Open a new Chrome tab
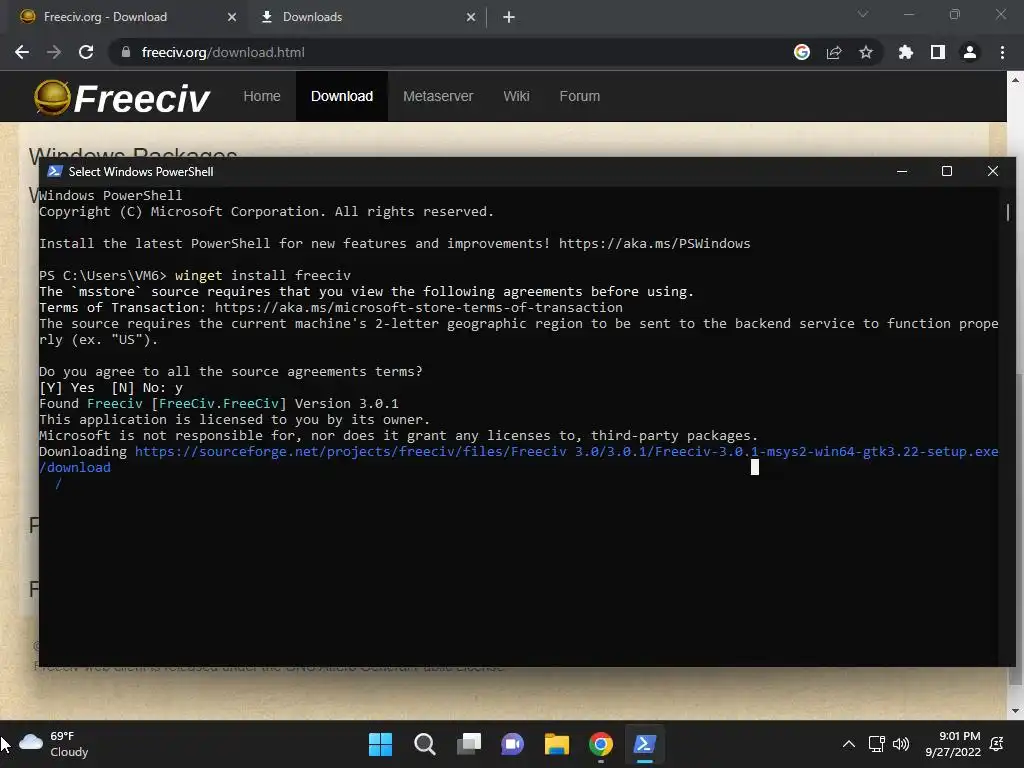 pos(509,18)
